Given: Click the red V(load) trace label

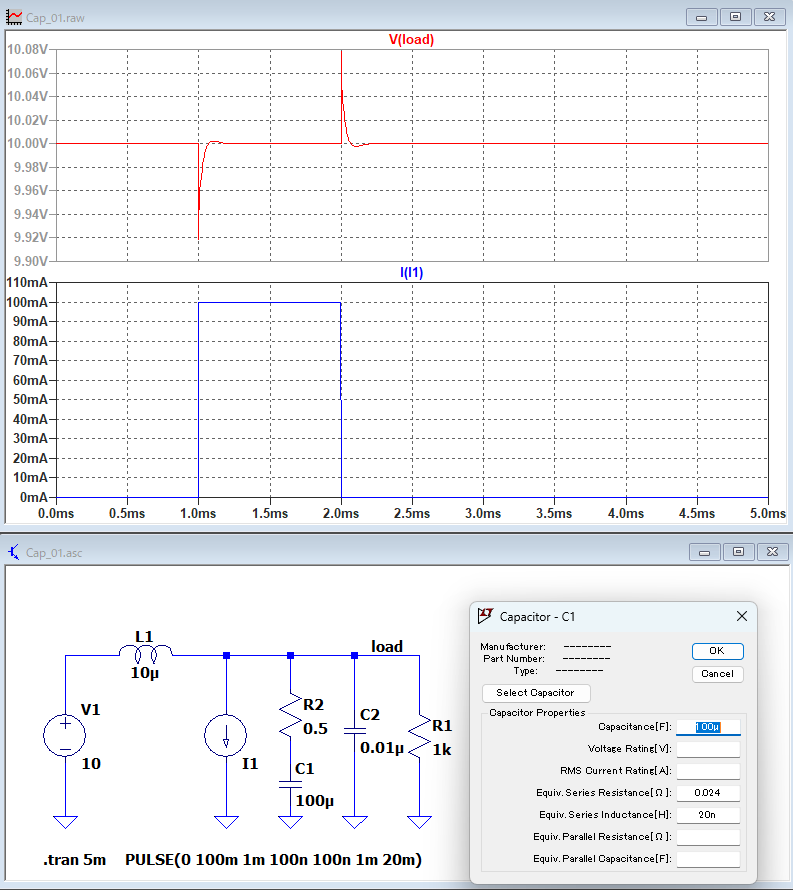Looking at the screenshot, I should (411, 40).
